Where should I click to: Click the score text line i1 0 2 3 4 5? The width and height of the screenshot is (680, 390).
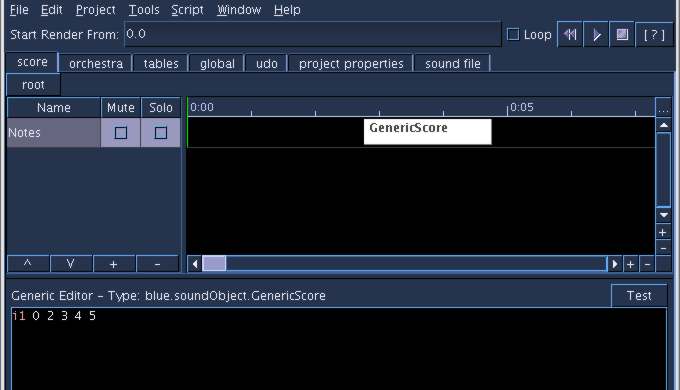(x=54, y=316)
